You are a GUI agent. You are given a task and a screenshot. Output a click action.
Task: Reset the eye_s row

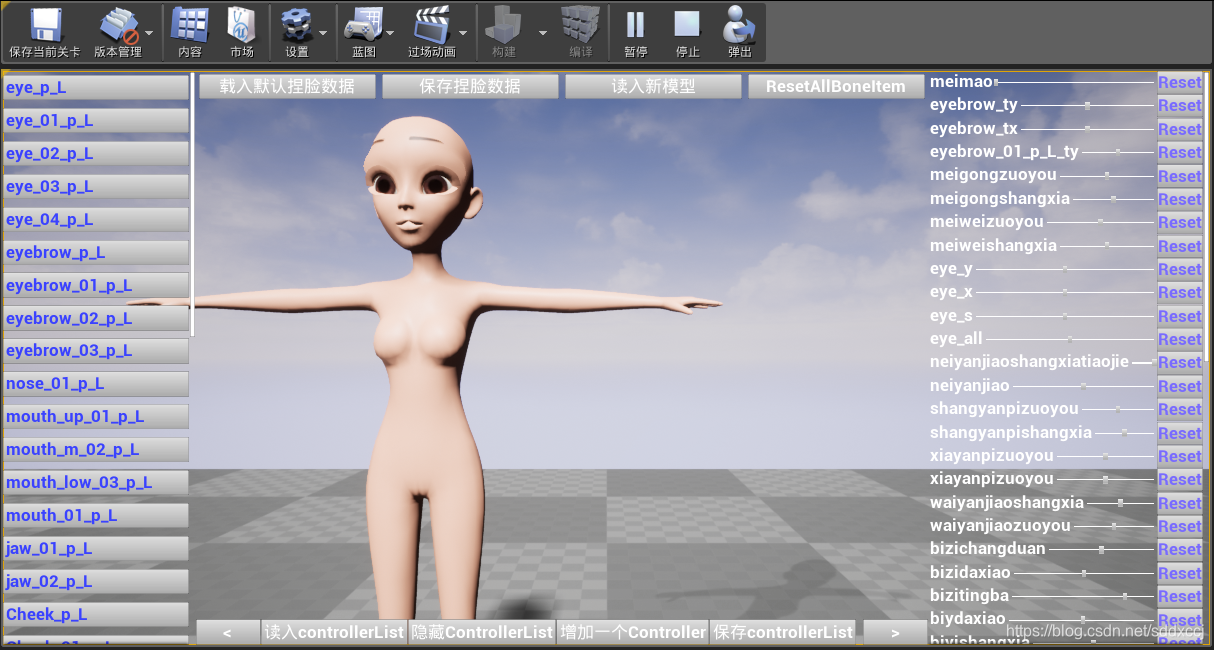tap(1180, 316)
